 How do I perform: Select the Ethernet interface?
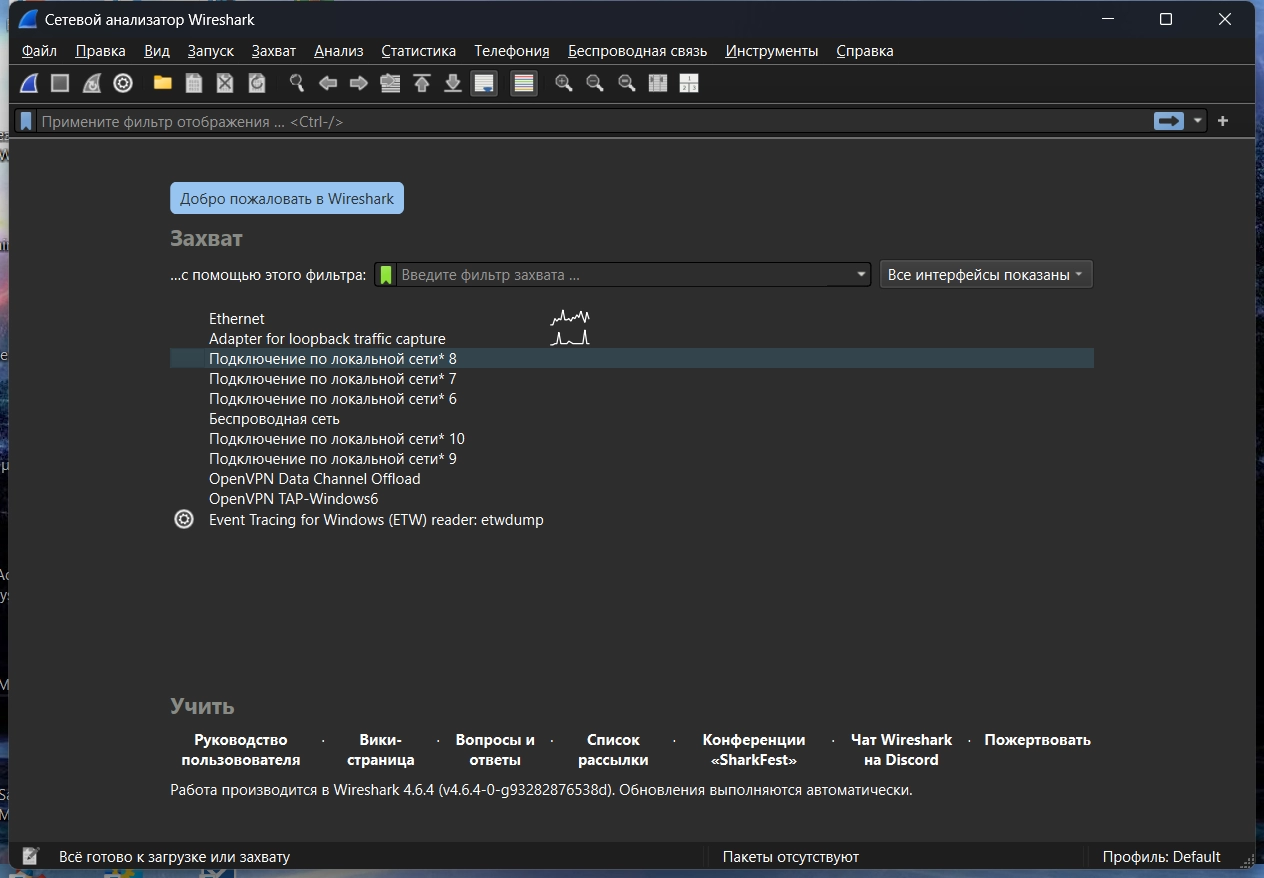(237, 319)
